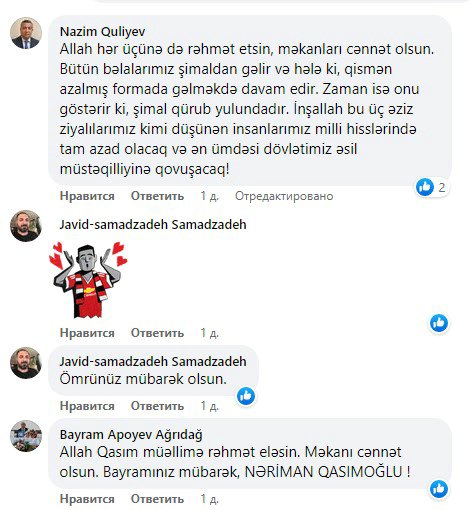Like the sticker comment via Нравится
This screenshot has height=510, width=476.
click(x=87, y=333)
